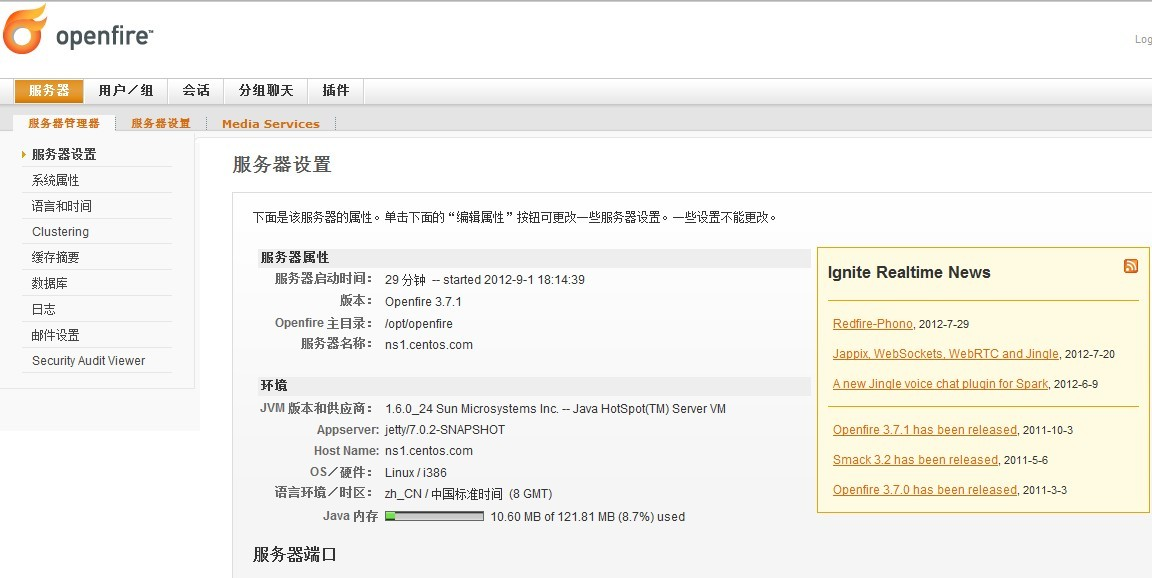Open 邮件设置 sidebar item

pyautogui.click(x=55, y=335)
